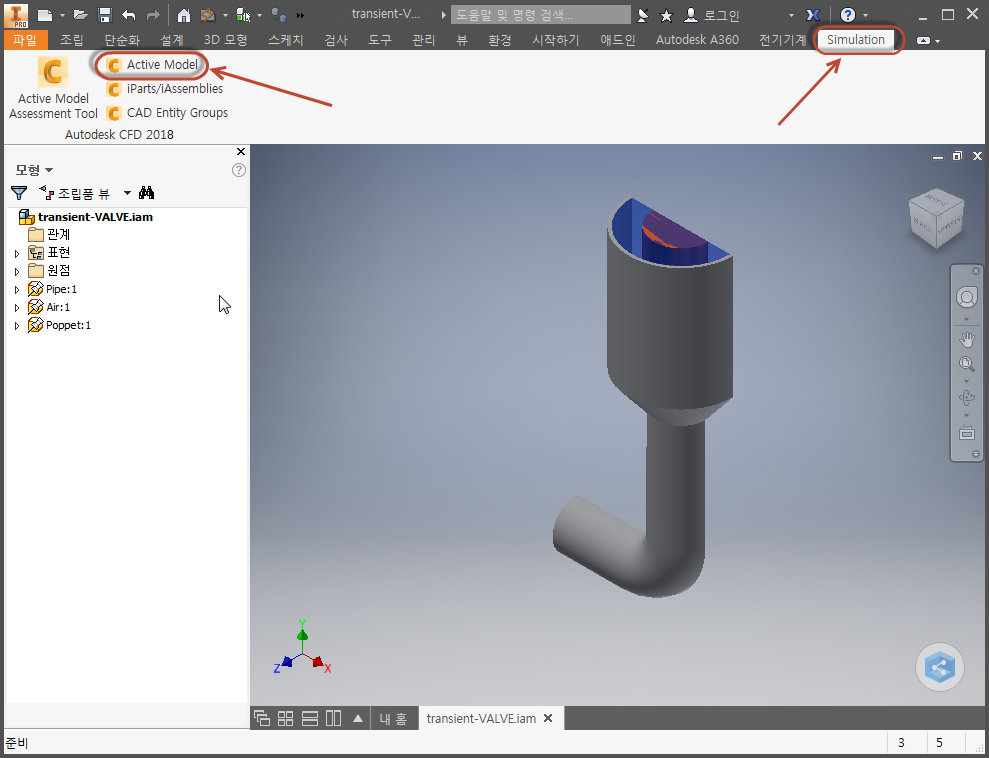Switch to the 스케치 ribbon tab
This screenshot has width=989, height=758.
(x=286, y=40)
